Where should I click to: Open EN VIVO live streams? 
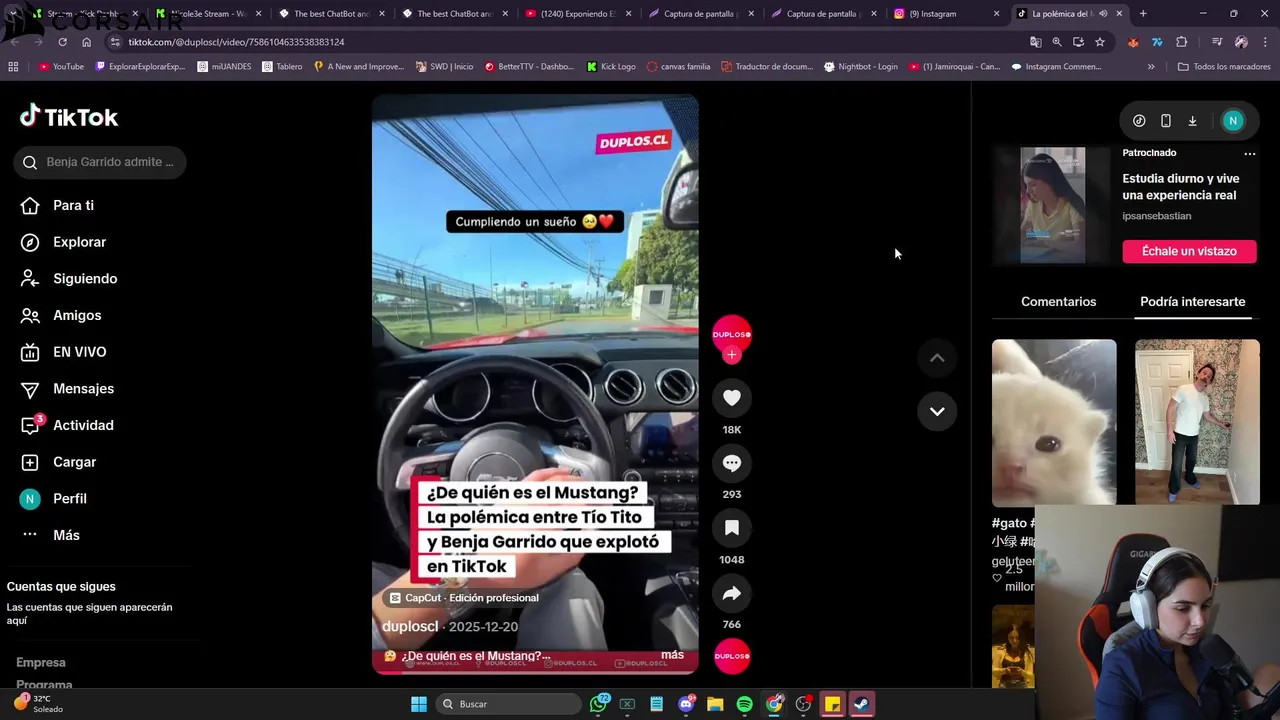(79, 352)
